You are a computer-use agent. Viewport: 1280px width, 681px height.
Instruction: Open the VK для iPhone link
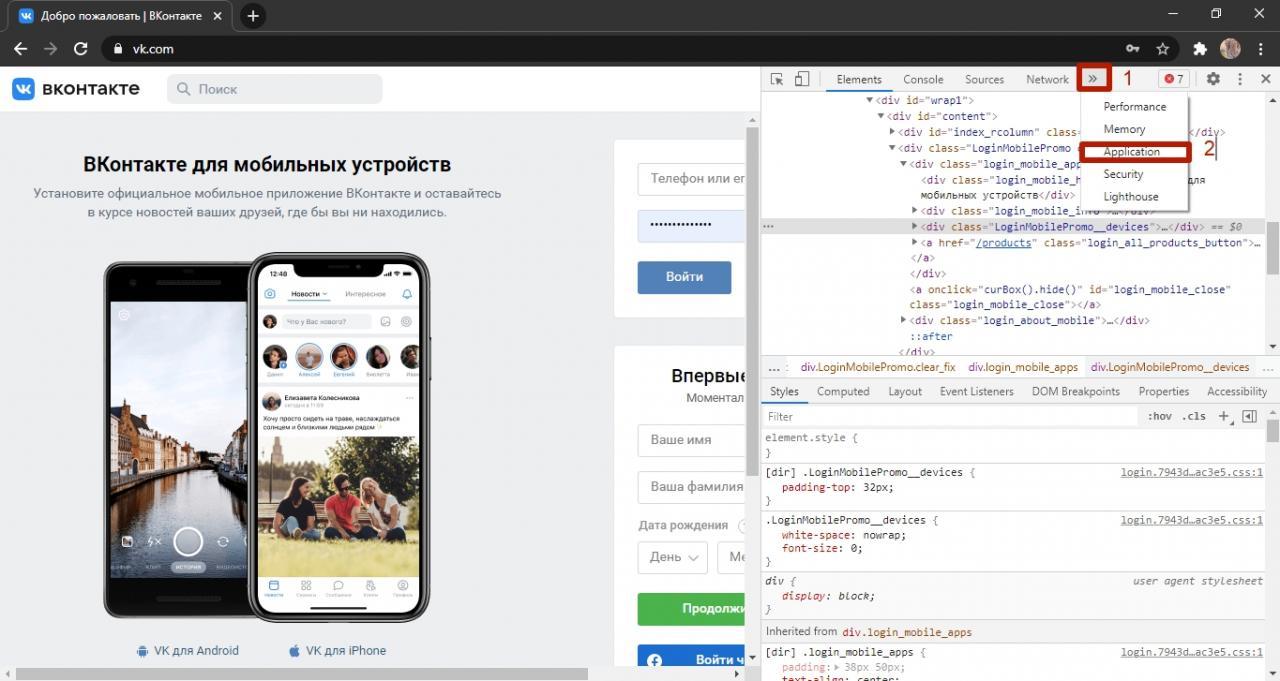tap(337, 650)
